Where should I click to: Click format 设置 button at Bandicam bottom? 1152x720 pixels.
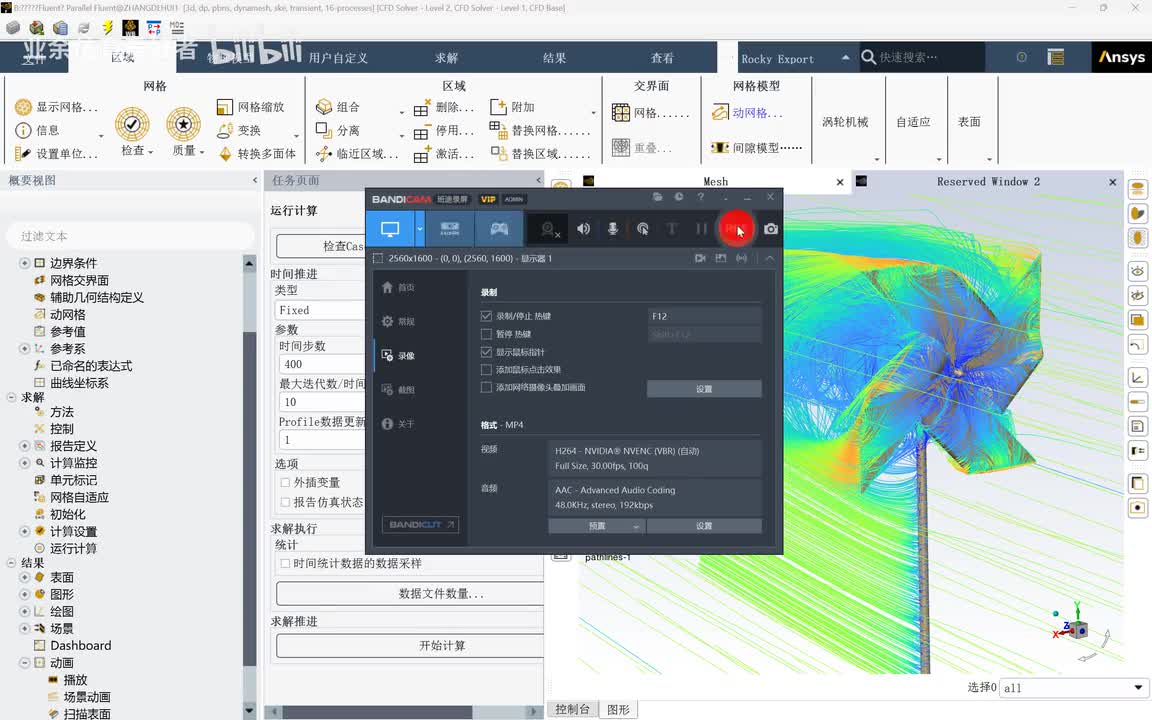pyautogui.click(x=704, y=526)
